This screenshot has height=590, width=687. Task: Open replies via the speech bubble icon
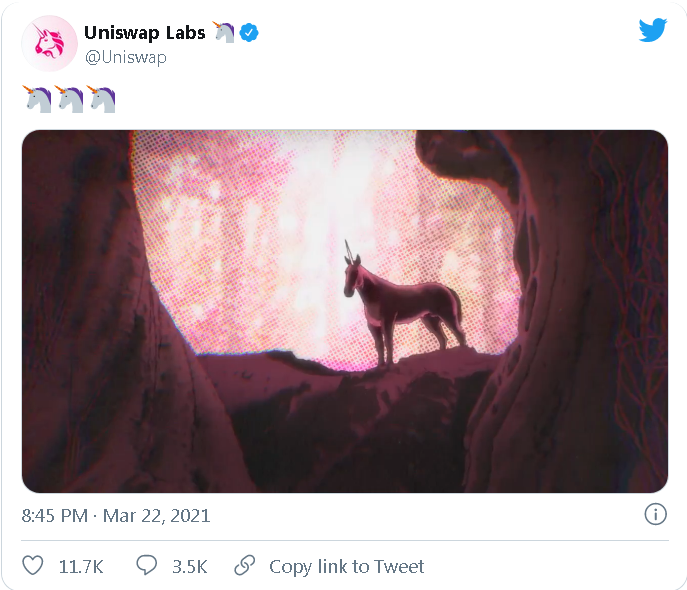click(x=146, y=565)
